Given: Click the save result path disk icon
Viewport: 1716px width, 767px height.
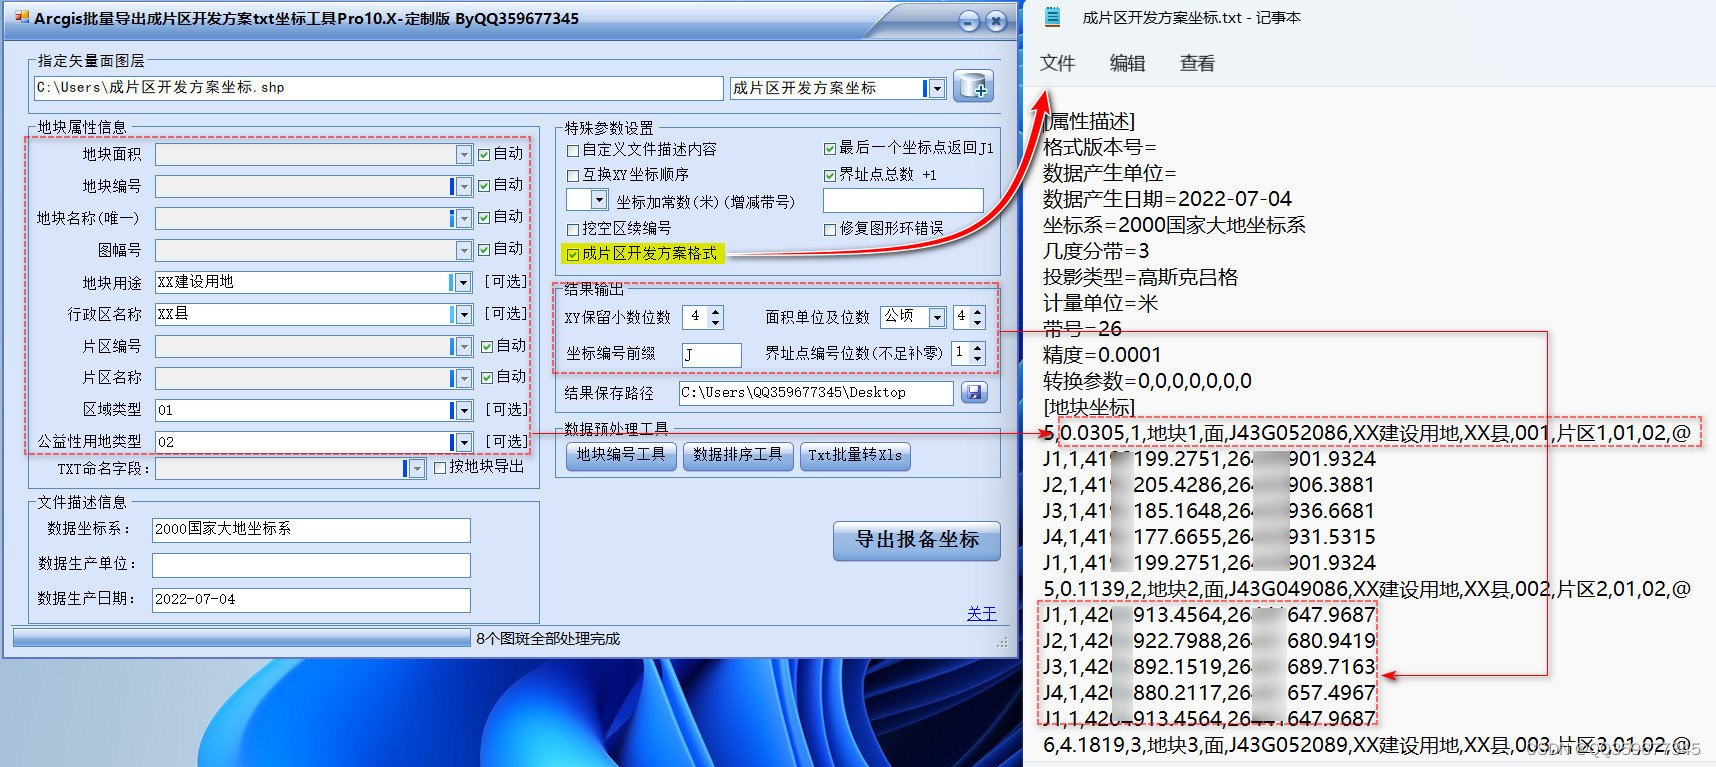Looking at the screenshot, I should click(x=974, y=393).
